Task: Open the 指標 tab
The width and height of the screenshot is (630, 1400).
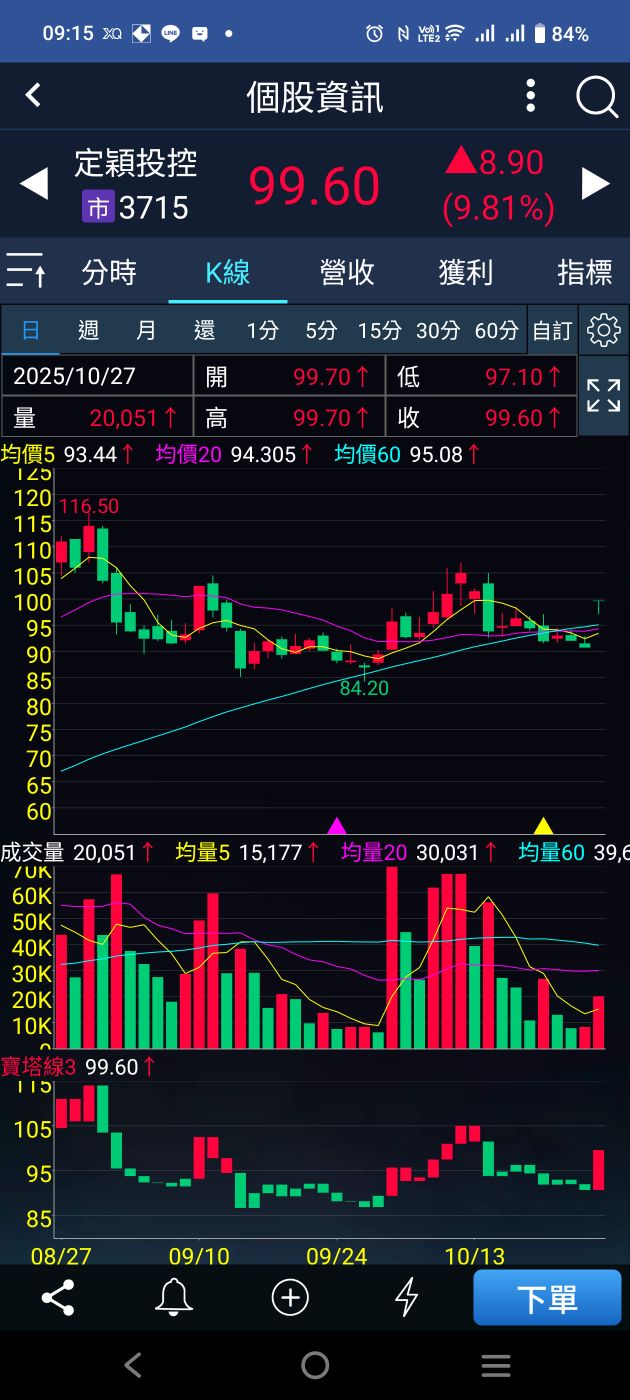Action: (x=585, y=272)
